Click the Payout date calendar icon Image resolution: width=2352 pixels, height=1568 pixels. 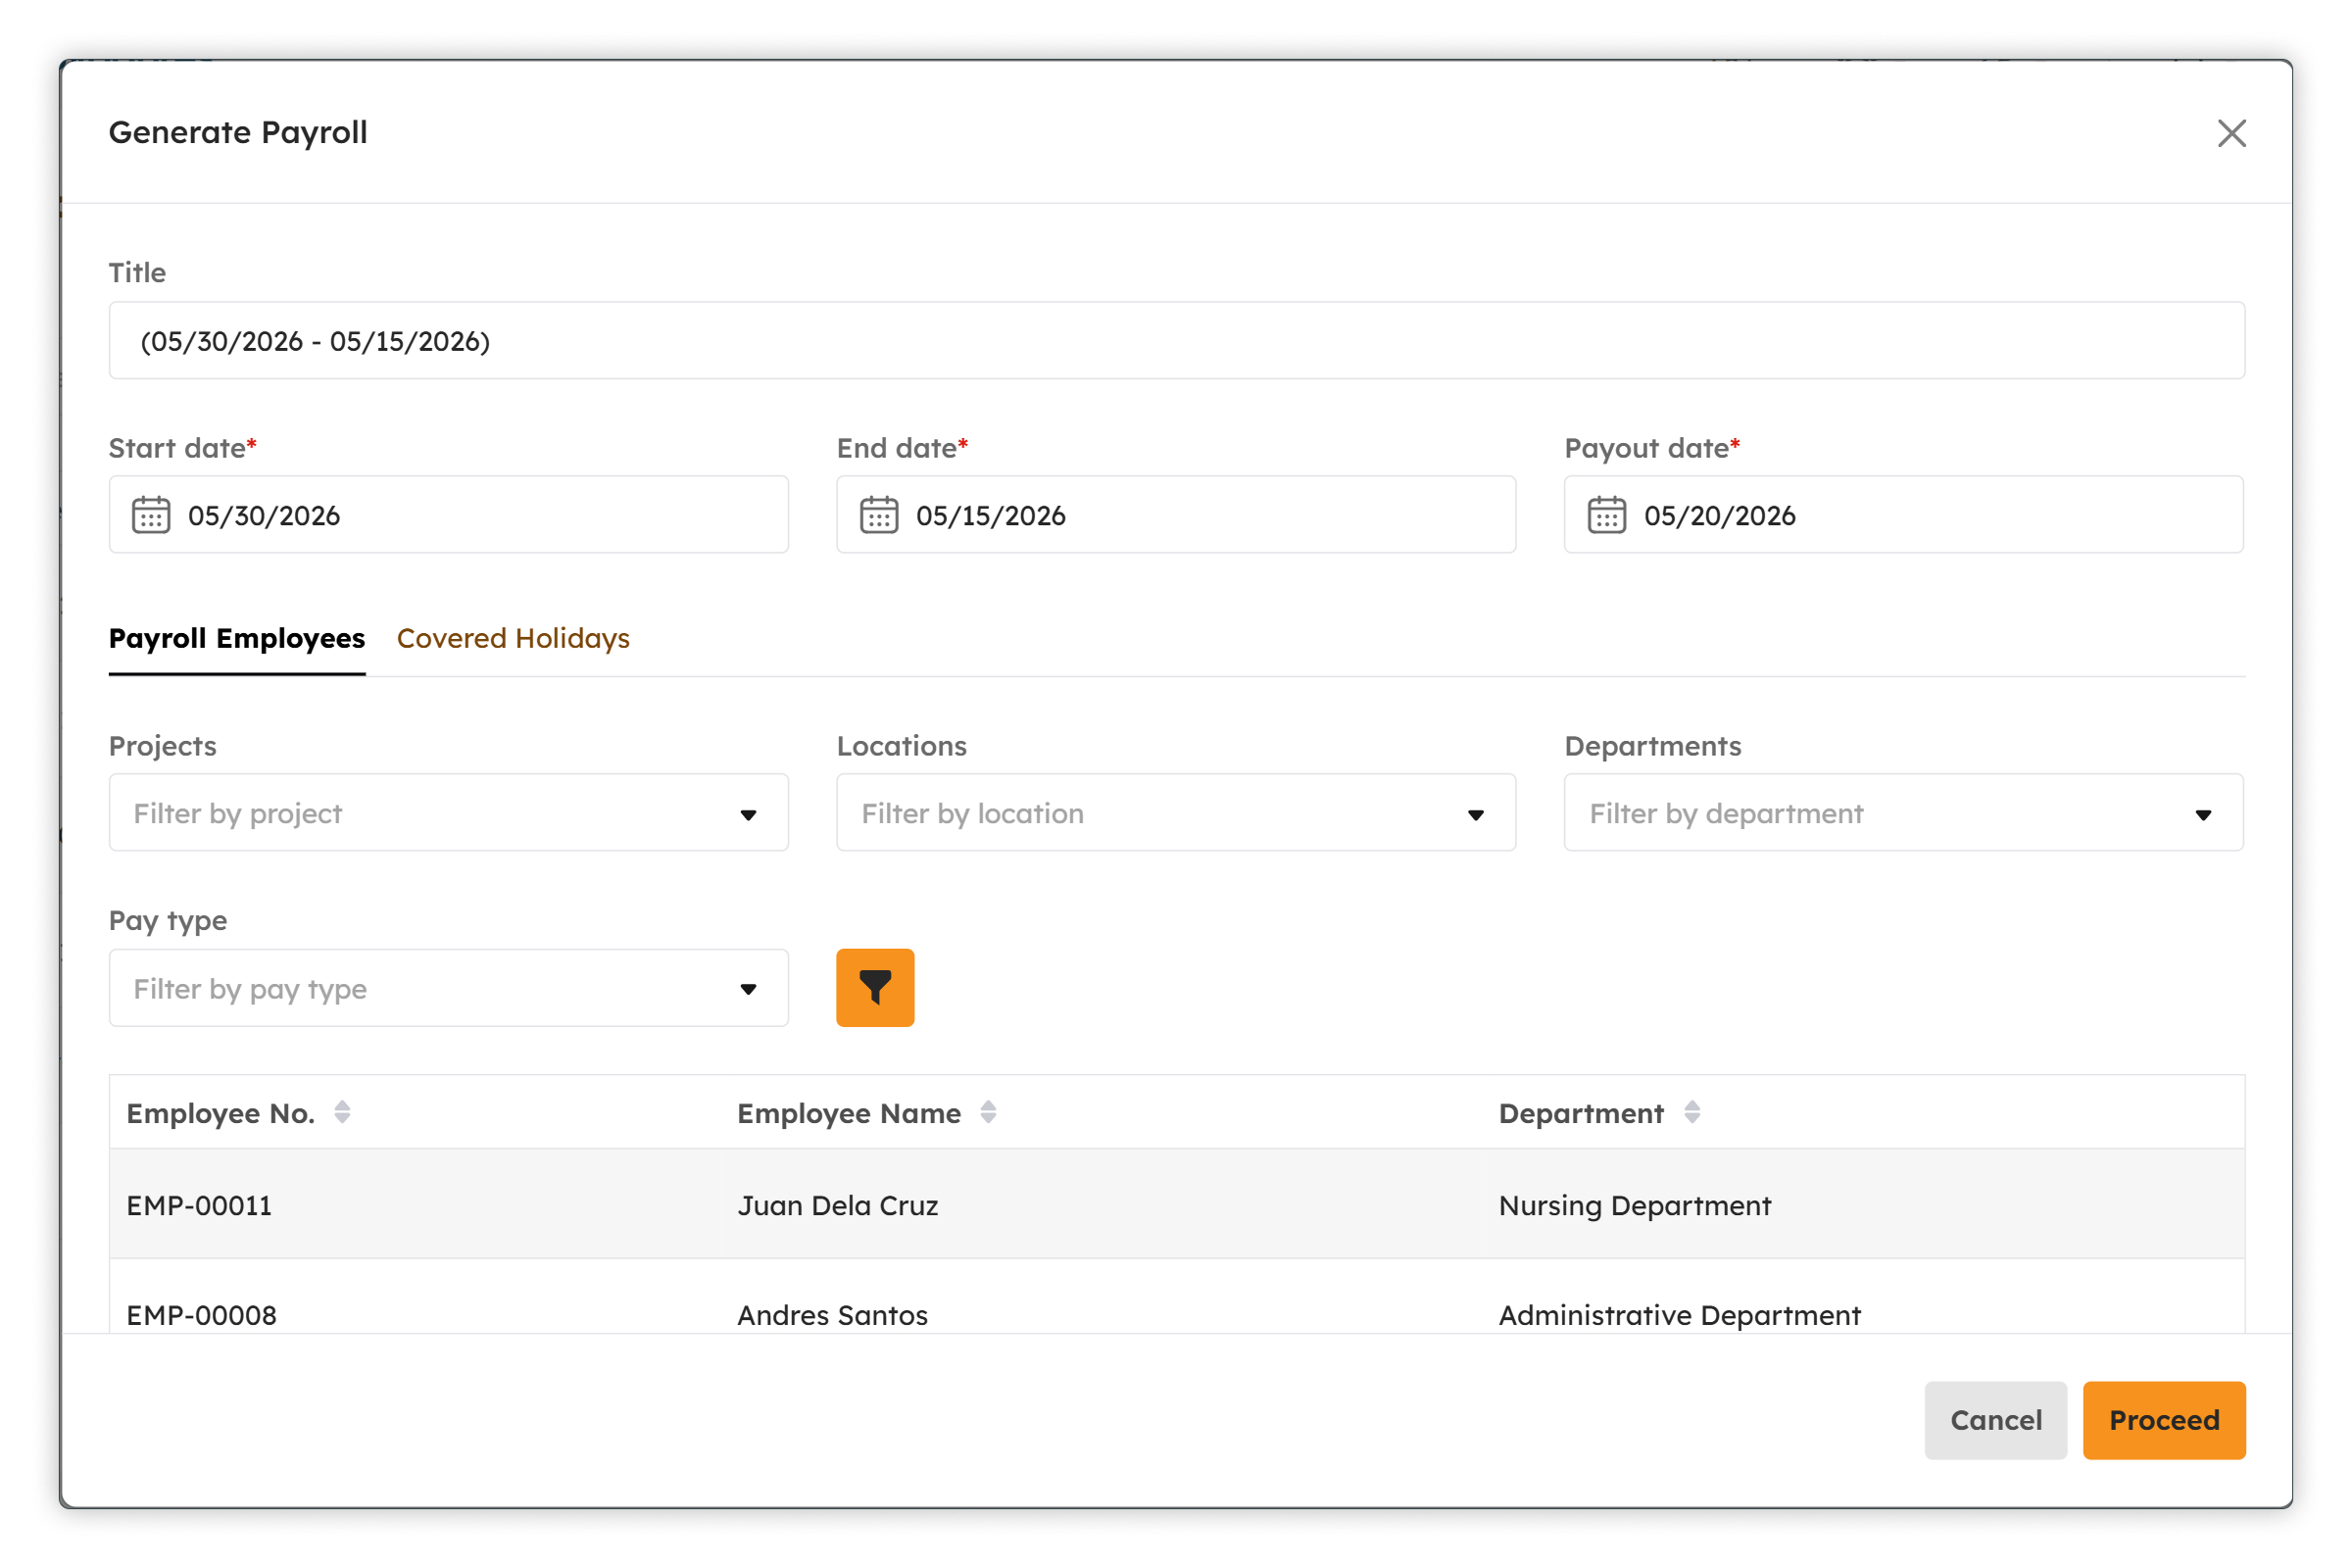[x=1607, y=515]
